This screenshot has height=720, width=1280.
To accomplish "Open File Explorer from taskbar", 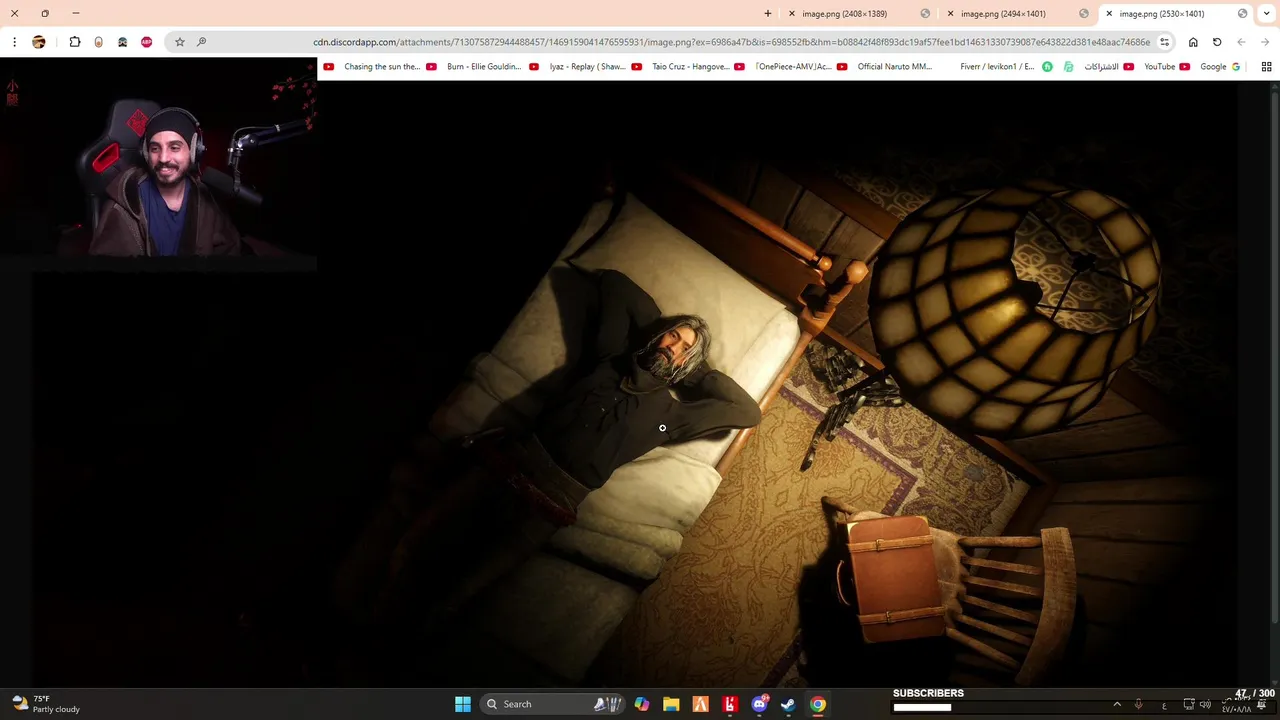I will 671,704.
